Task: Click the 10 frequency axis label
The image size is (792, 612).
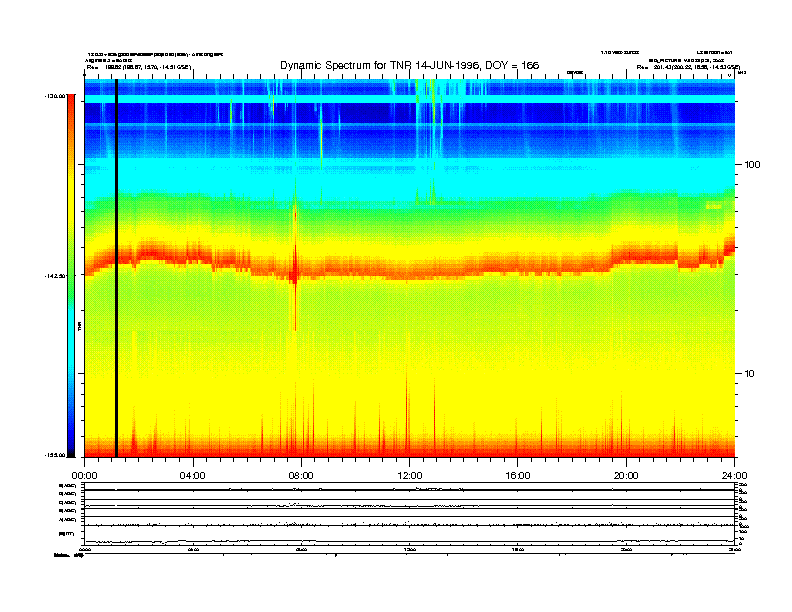Action: 750,374
